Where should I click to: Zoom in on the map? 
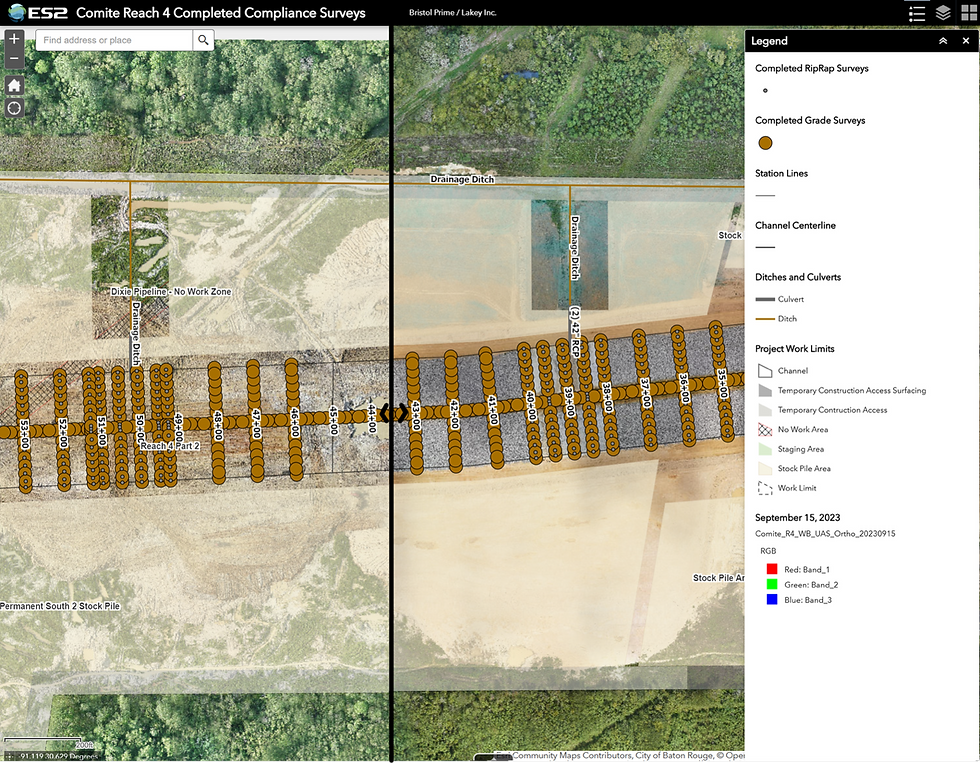14,39
